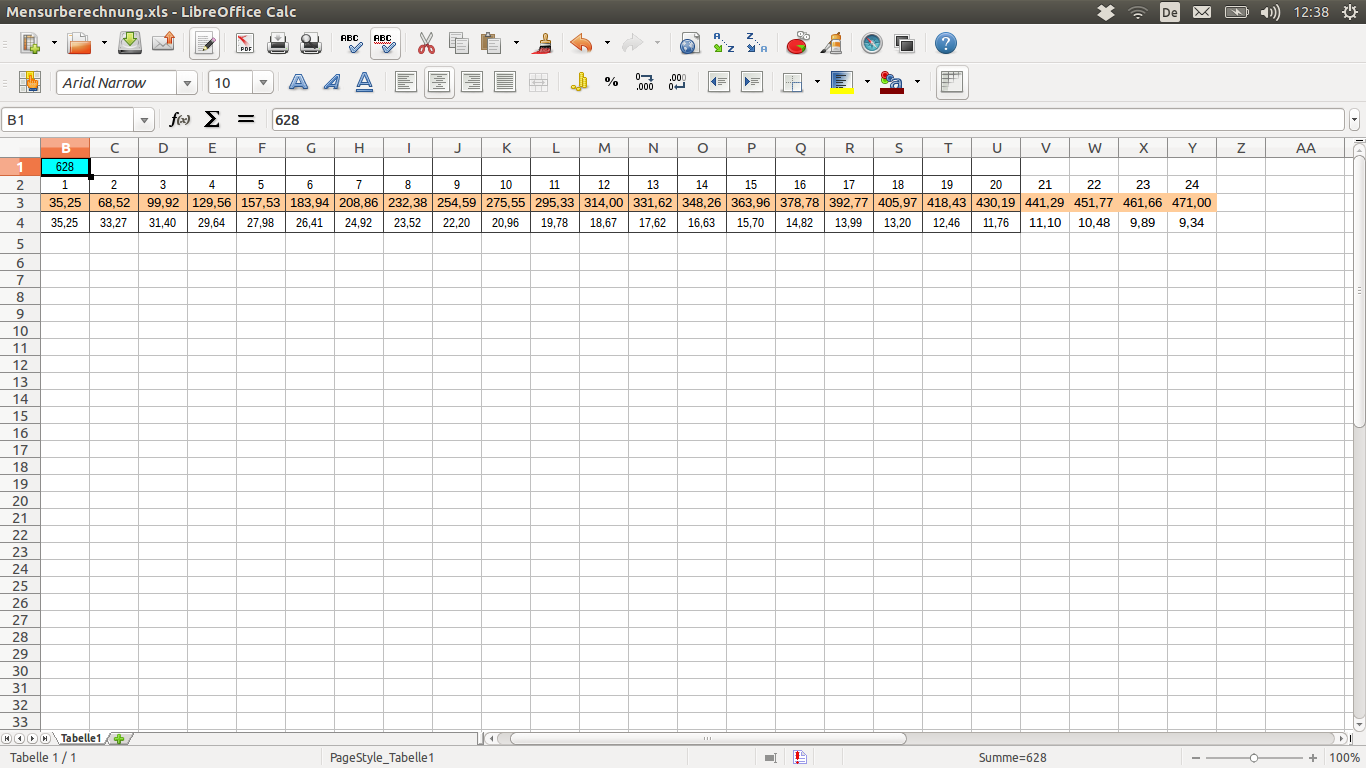1366x768 pixels.
Task: Open Page Preview icon
Action: (311, 43)
